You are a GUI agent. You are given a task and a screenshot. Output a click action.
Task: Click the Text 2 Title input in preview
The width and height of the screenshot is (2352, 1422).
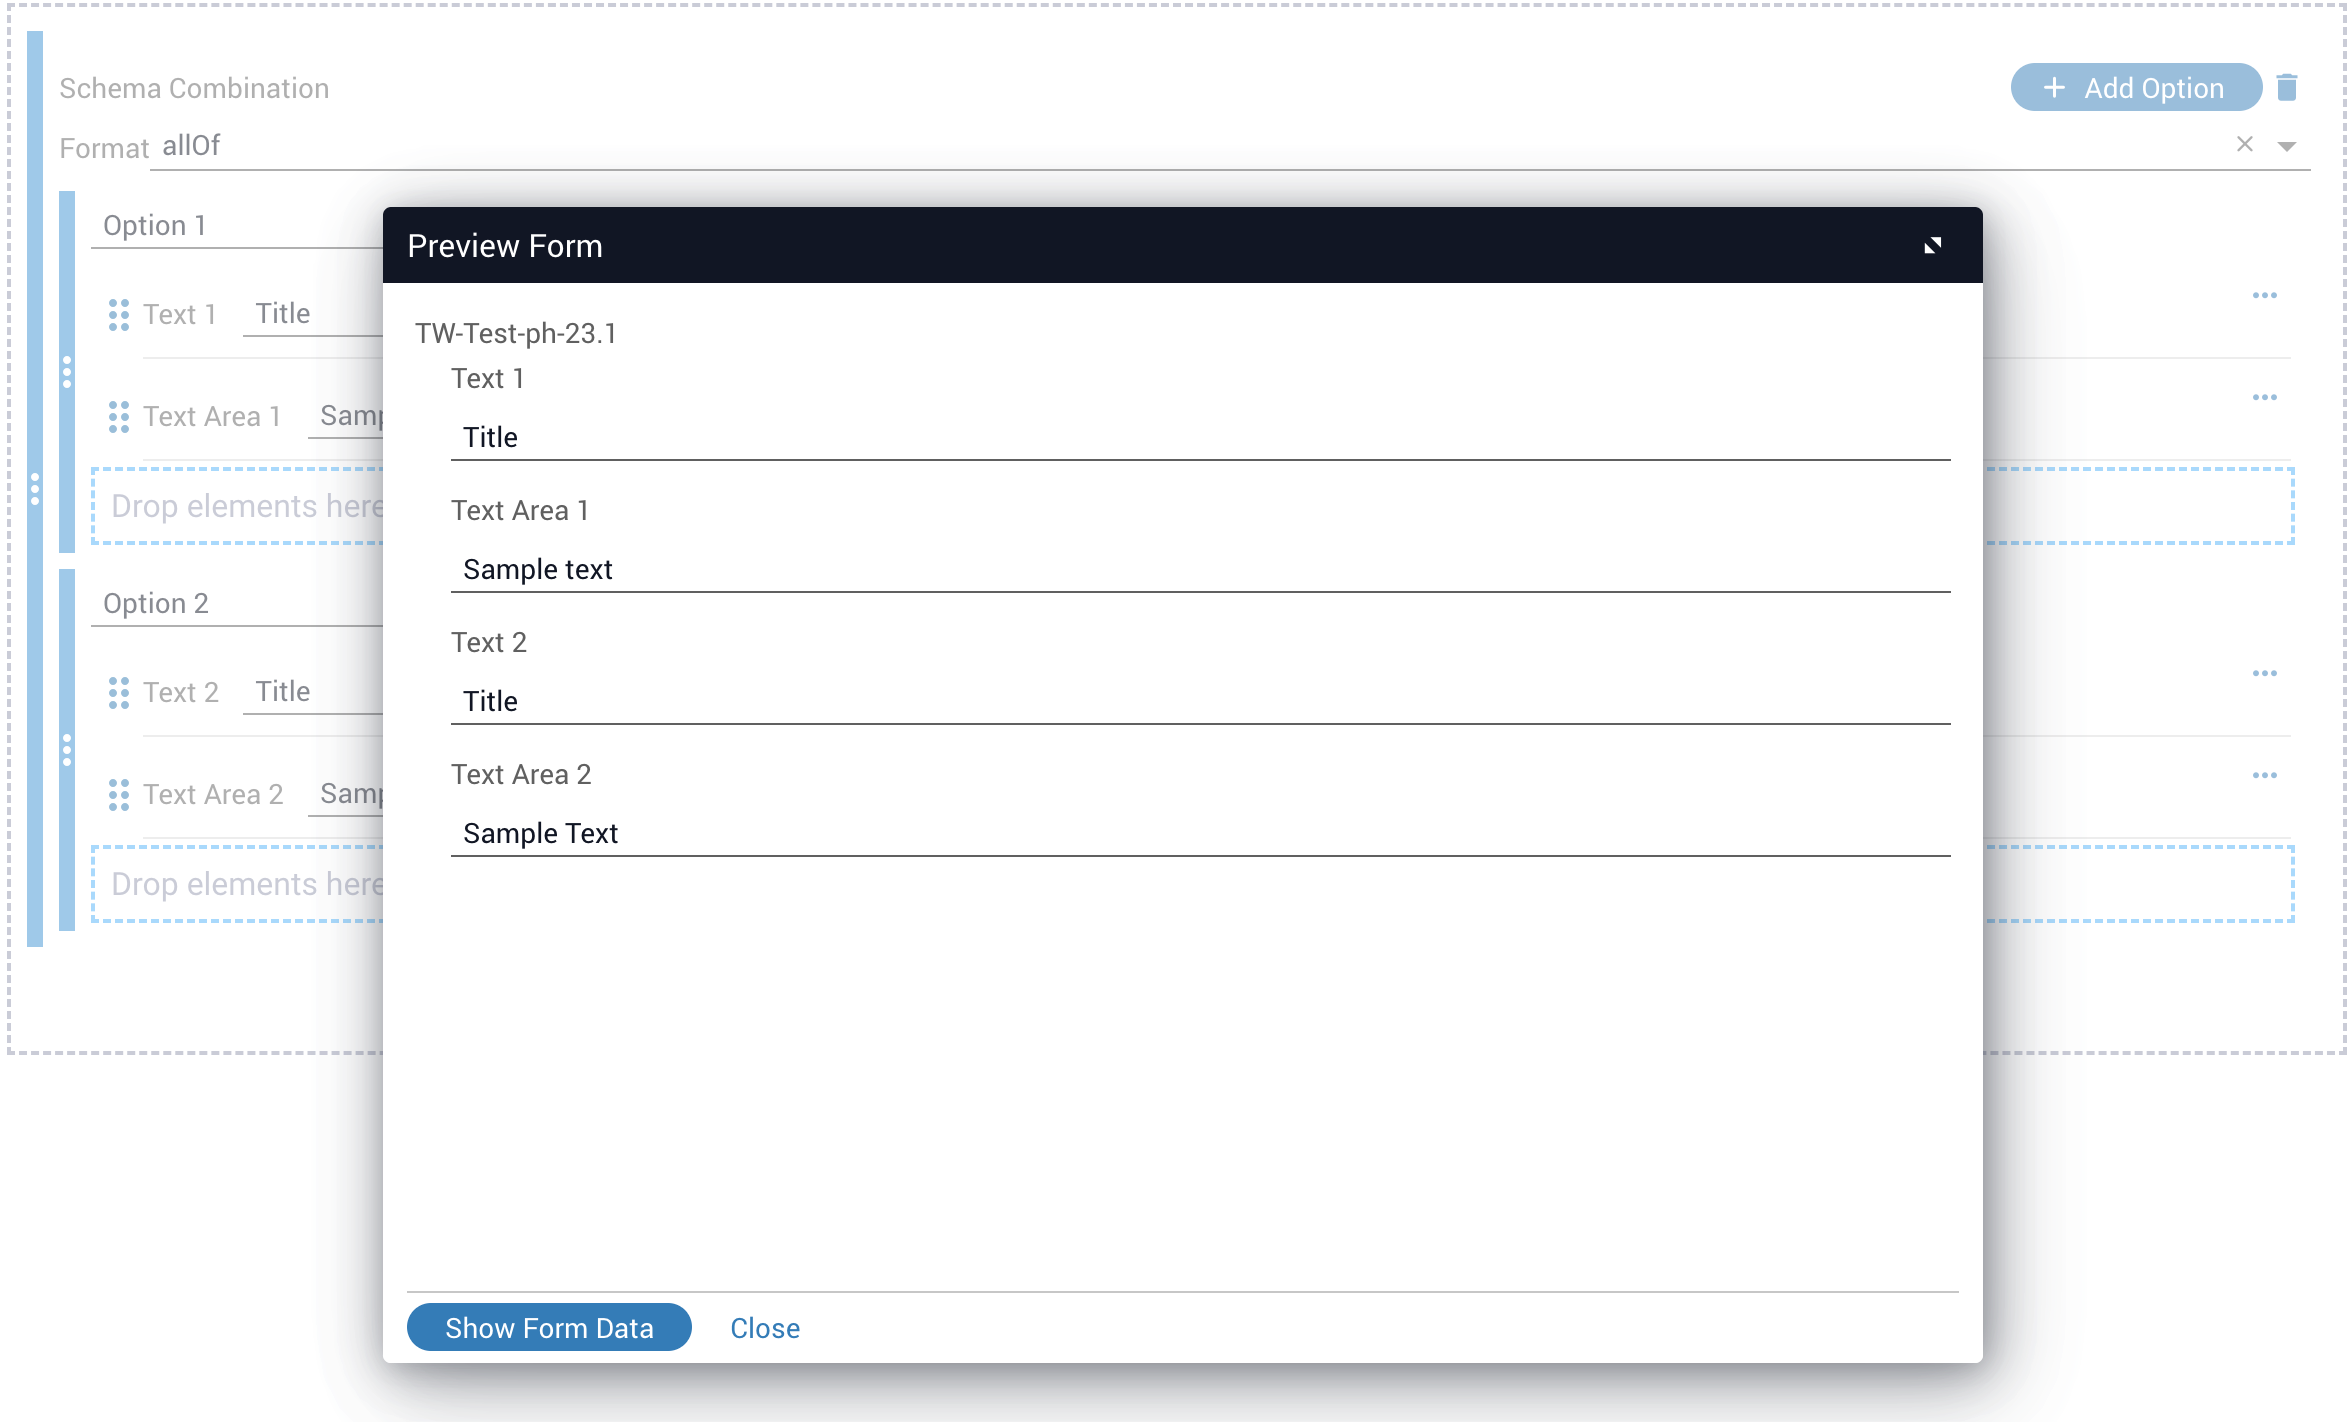1200,702
